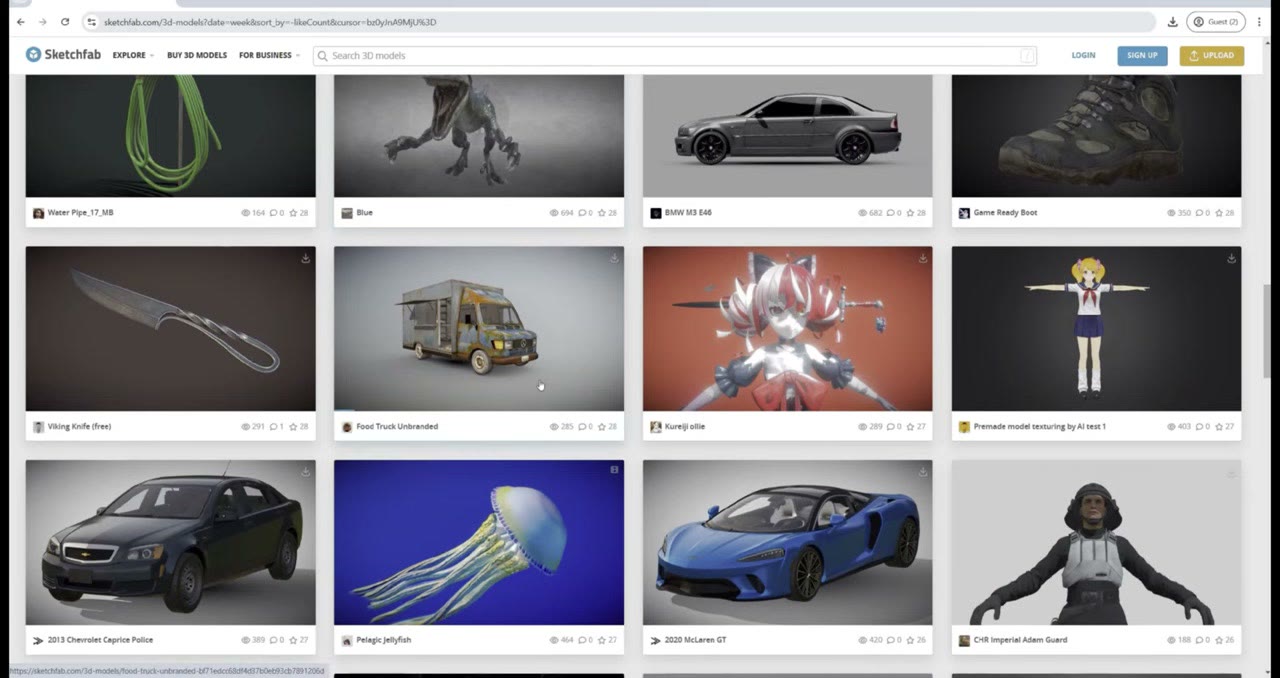The height and width of the screenshot is (678, 1280).
Task: Open the Kureiji ollie thumbnail
Action: (788, 329)
